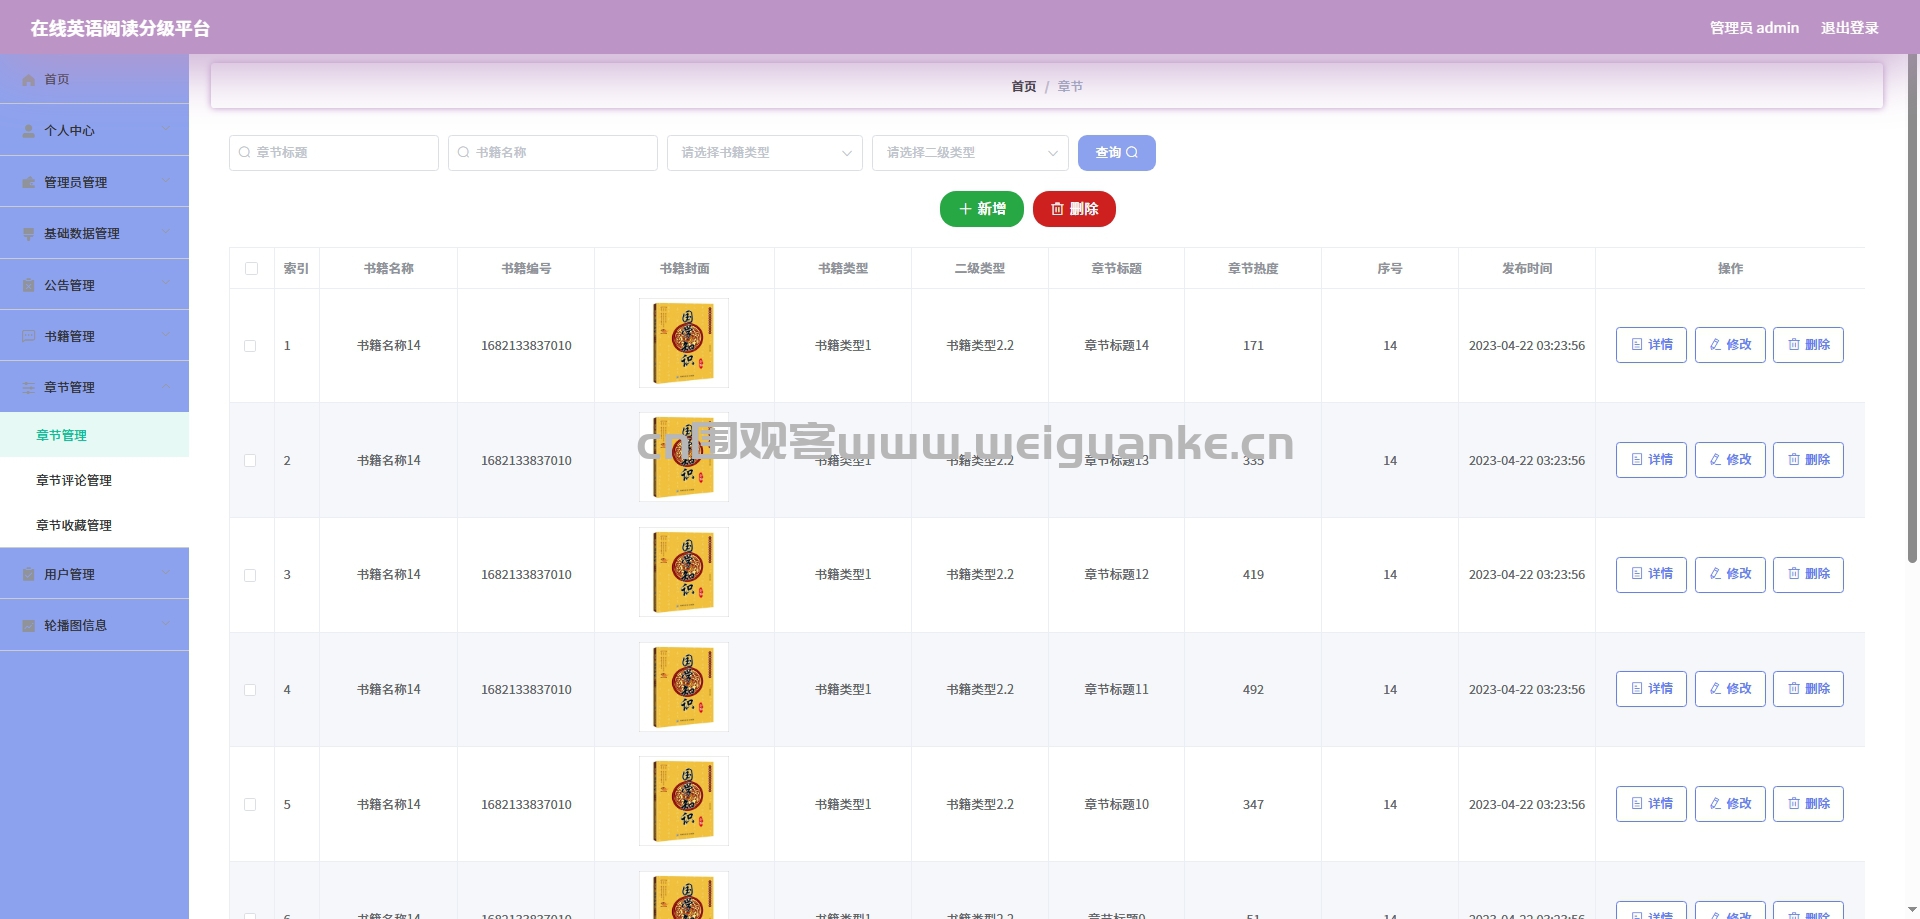Click the 章节标题14 cell
Viewport: 1920px width, 919px height.
pyautogui.click(x=1117, y=346)
